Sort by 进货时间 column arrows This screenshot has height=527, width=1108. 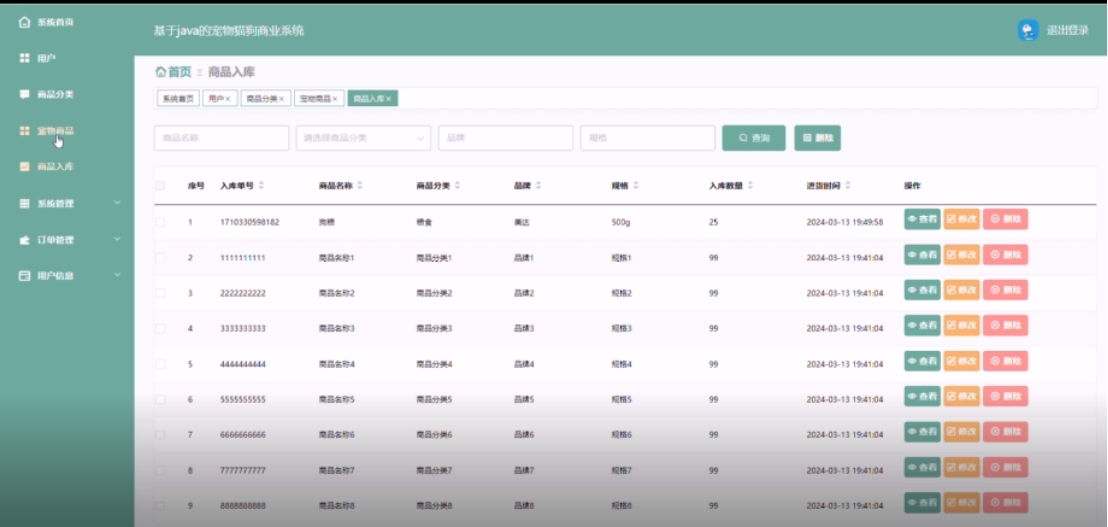point(847,186)
